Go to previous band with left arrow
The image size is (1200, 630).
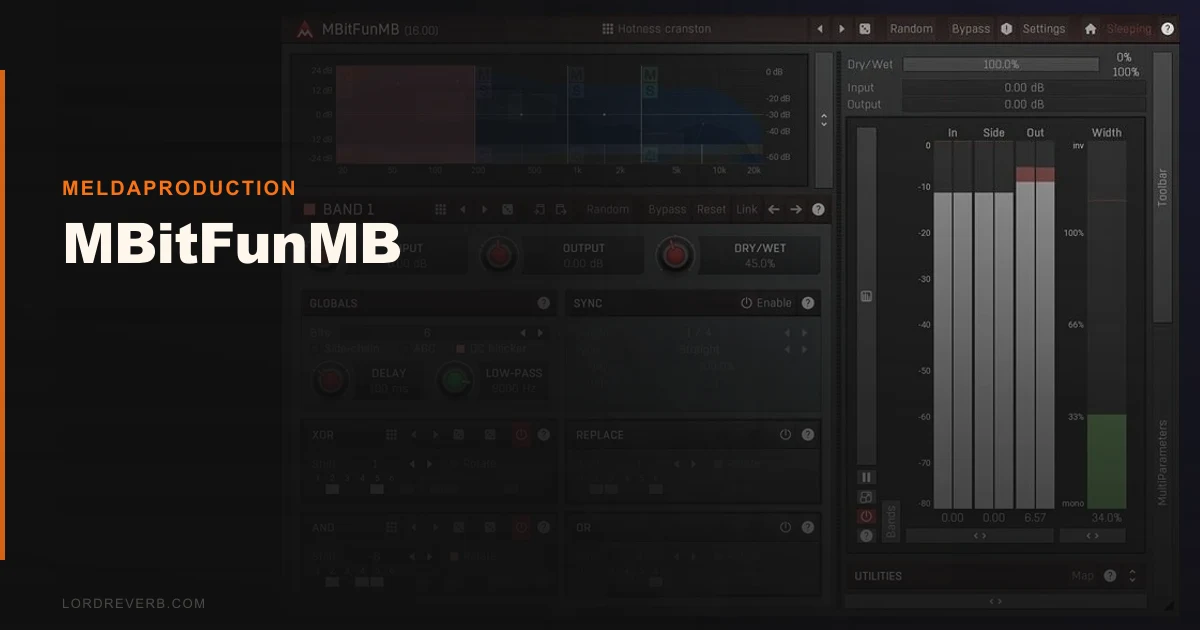(x=774, y=209)
